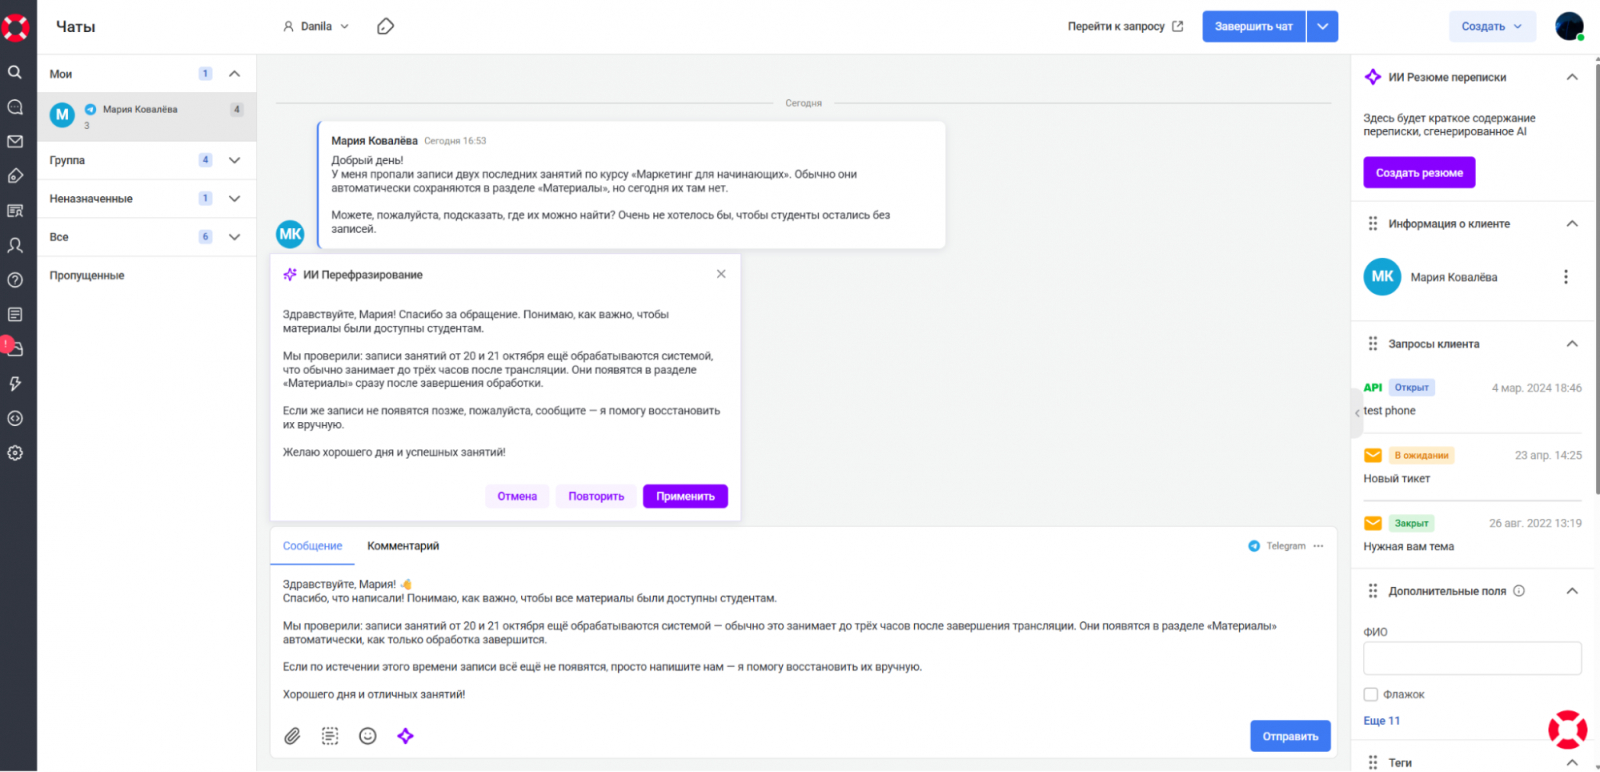The image size is (1600, 772).
Task: Open the vertical dots menu for Мария Ковалёва
Action: coord(1566,277)
